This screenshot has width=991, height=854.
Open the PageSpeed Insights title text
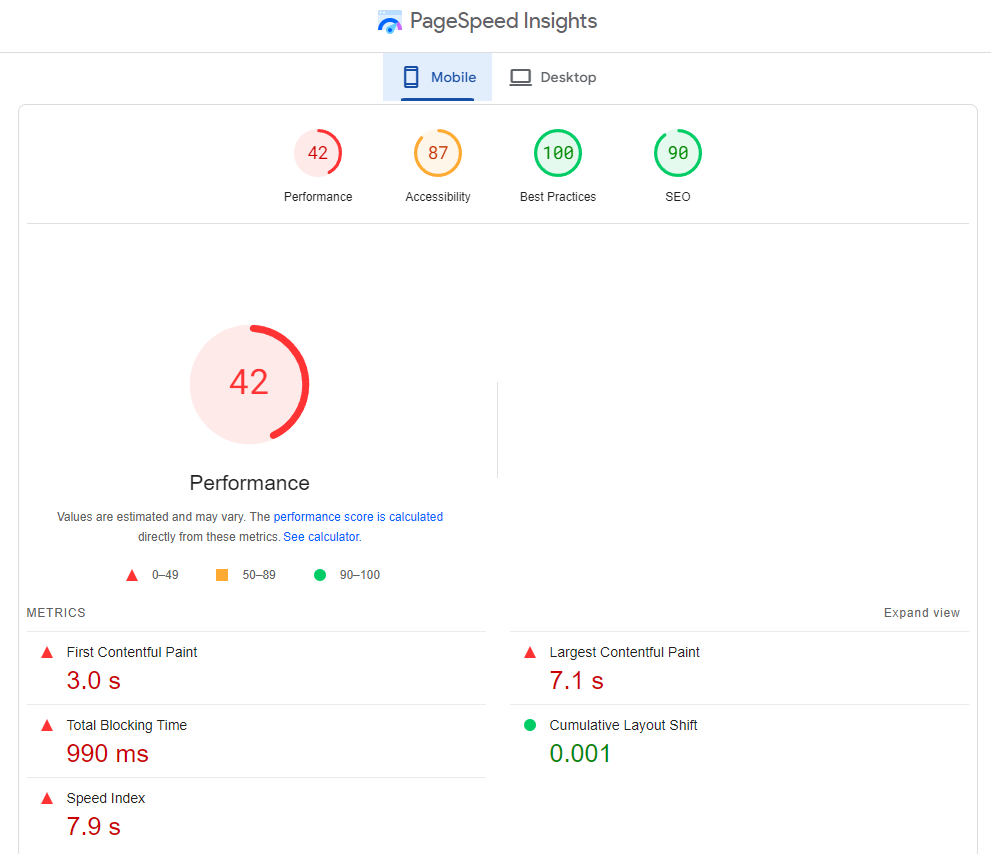(503, 21)
